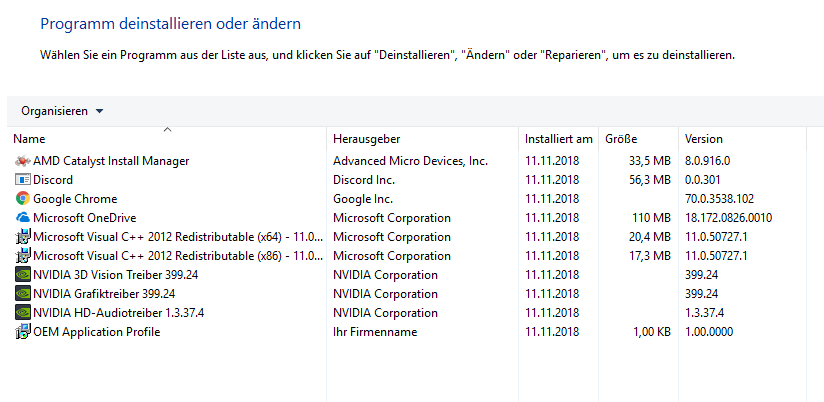Sort list by Größe column header
824x402 pixels.
pos(621,139)
